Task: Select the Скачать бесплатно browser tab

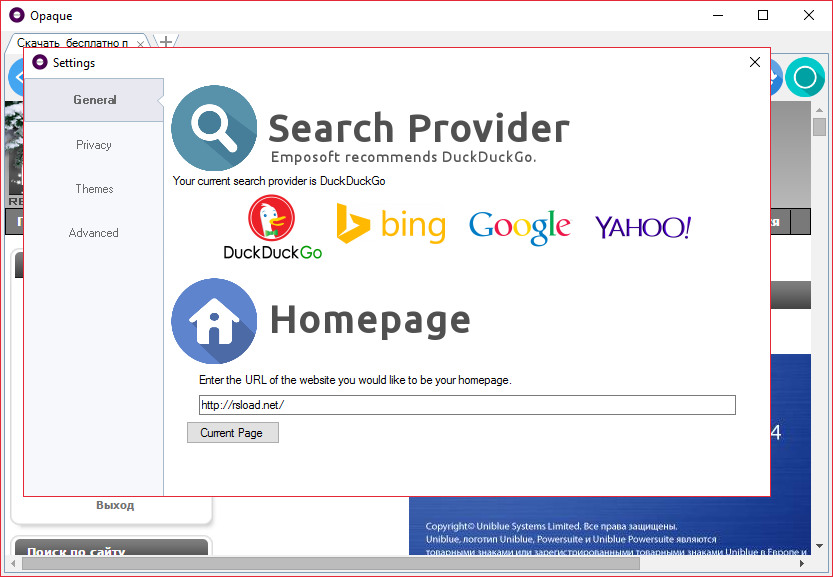Action: click(73, 43)
